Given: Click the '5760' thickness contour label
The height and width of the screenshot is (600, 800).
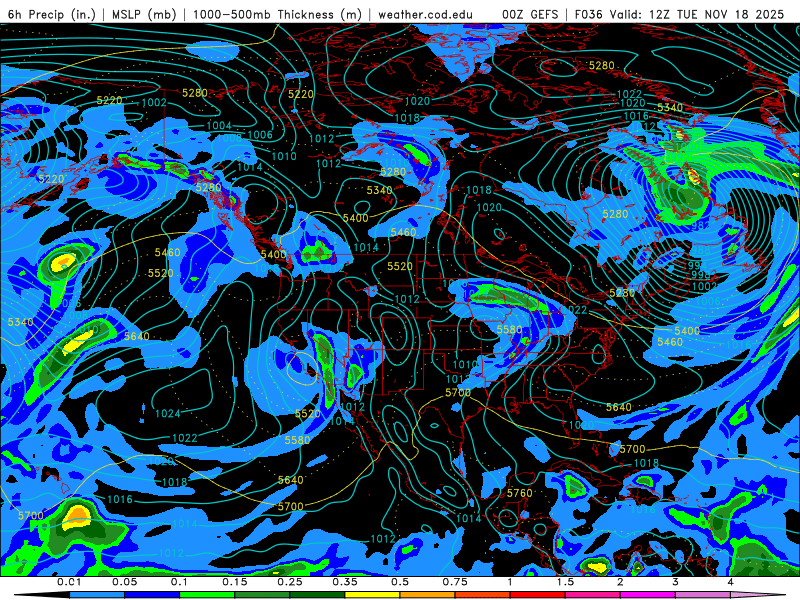Looking at the screenshot, I should pos(519,493).
